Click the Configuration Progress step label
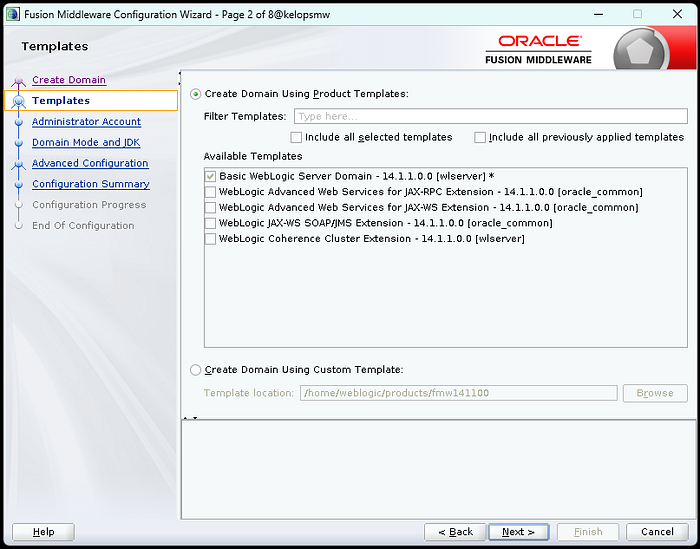Screen dimensions: 700x549 point(89,205)
